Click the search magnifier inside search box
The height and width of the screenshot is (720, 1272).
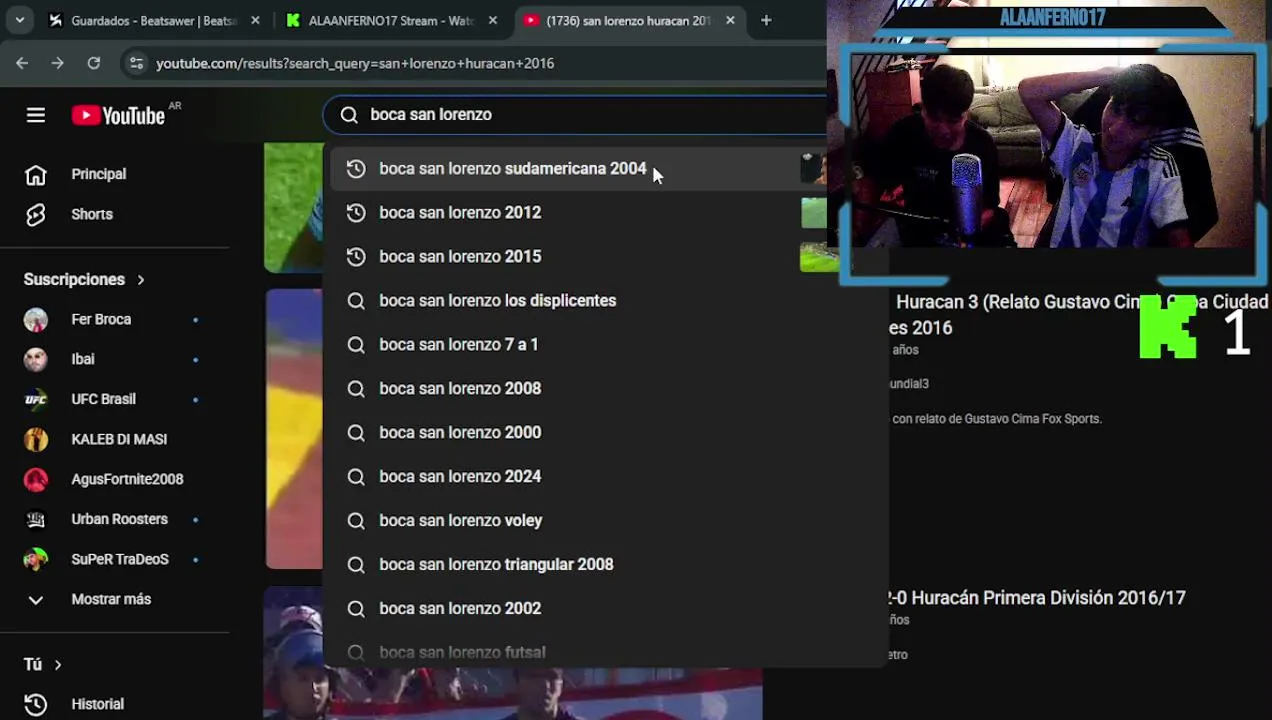pos(349,115)
